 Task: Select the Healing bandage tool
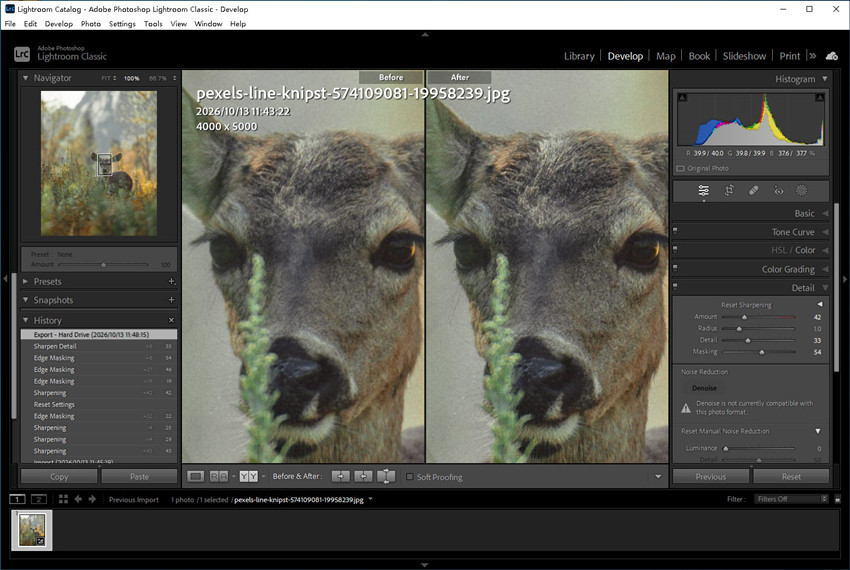[x=754, y=190]
